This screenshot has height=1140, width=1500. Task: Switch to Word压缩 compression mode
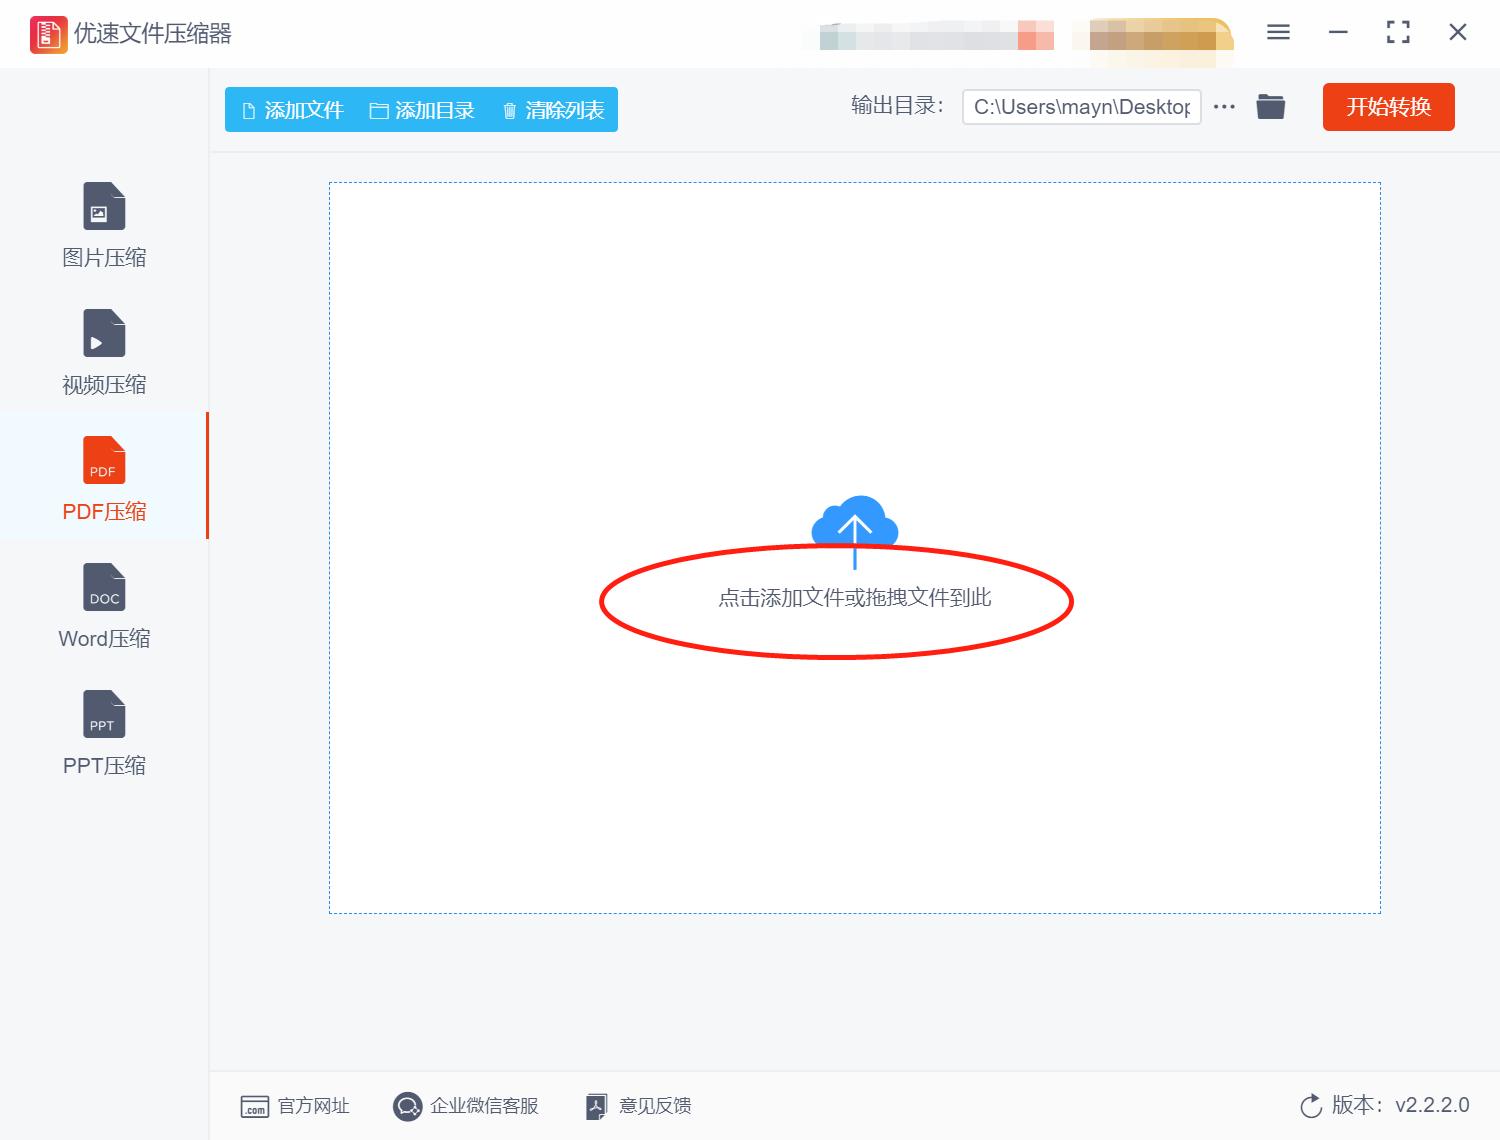tap(103, 605)
